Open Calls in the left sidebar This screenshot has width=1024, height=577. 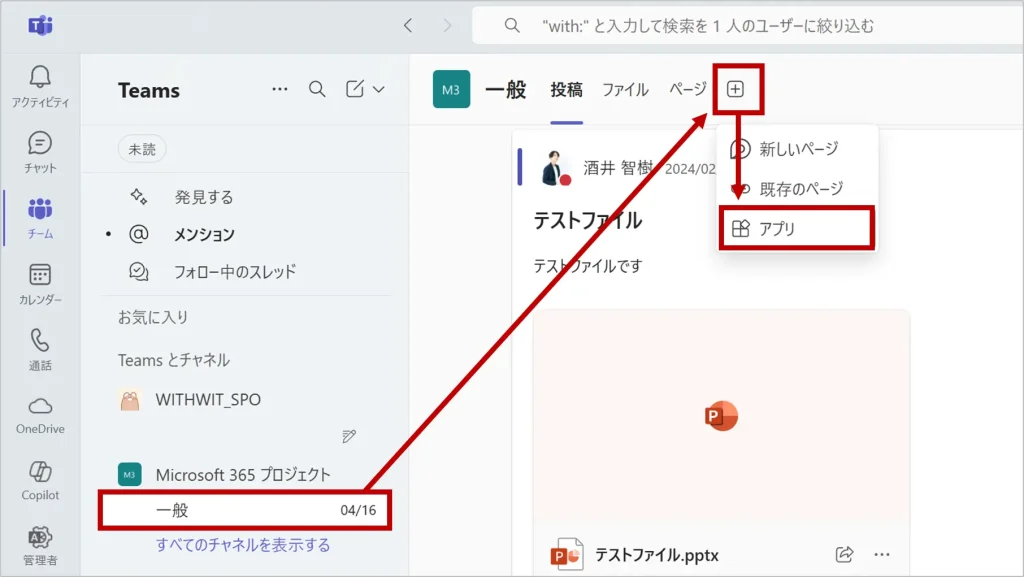[x=40, y=350]
